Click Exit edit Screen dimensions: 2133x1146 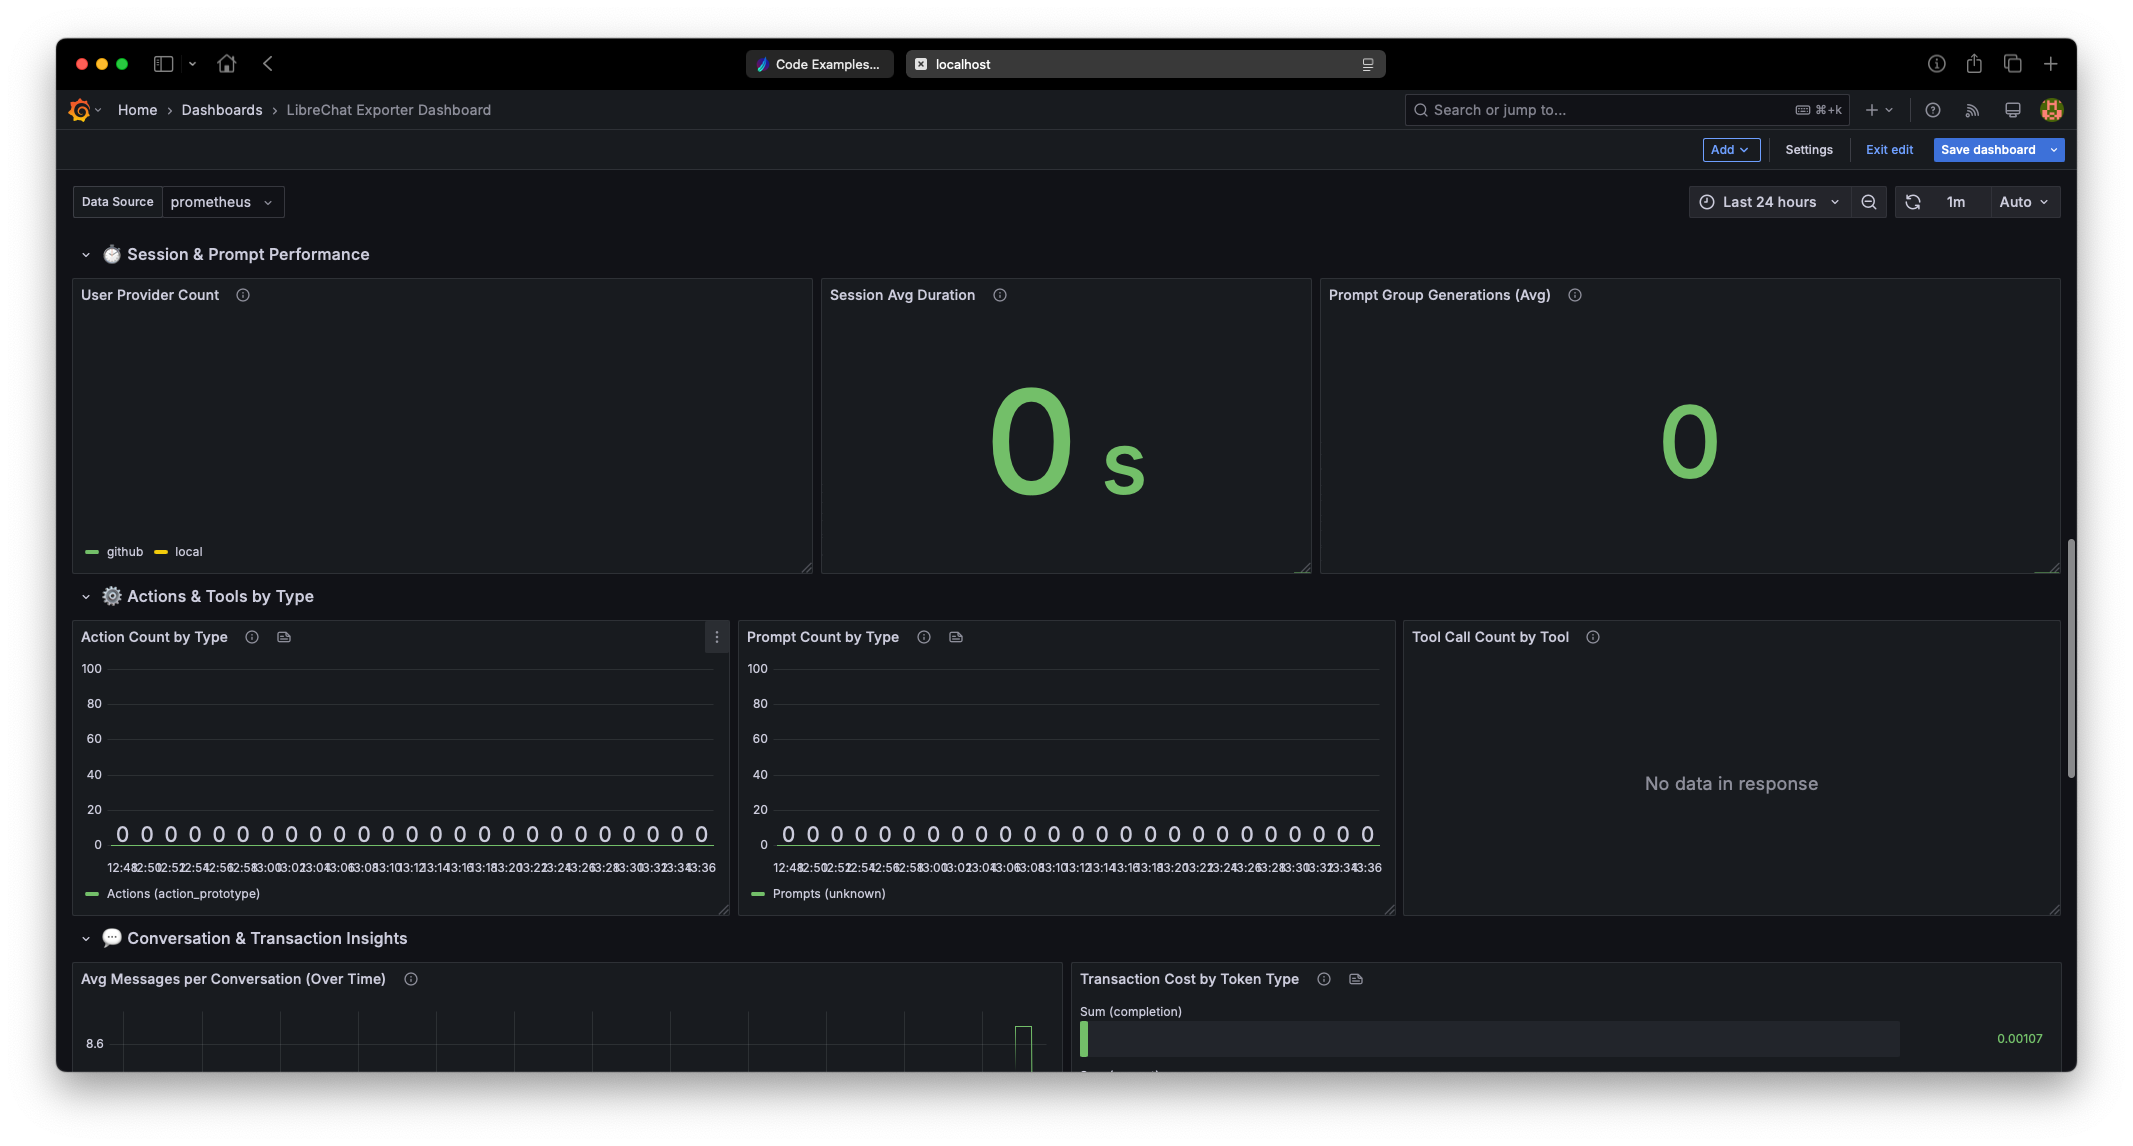[x=1889, y=150]
